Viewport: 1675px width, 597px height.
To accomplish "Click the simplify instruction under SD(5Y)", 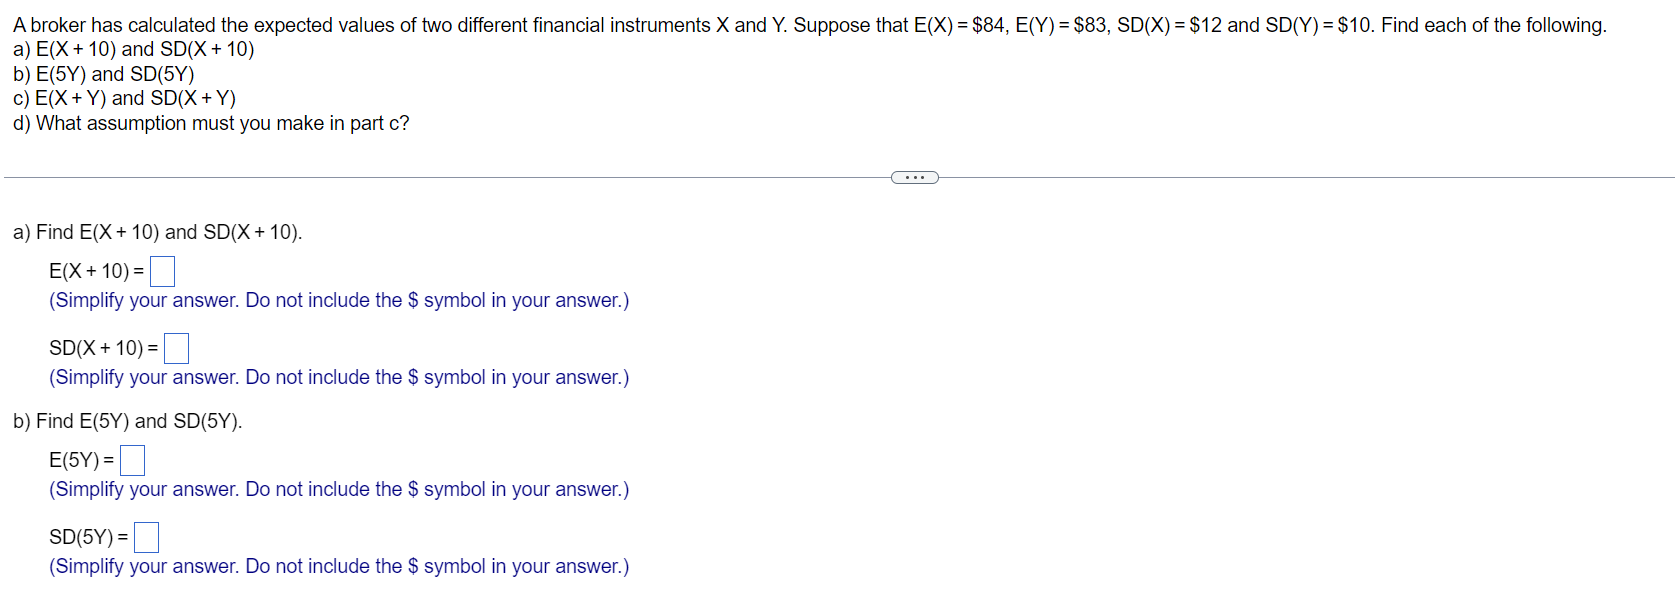I will (339, 566).
